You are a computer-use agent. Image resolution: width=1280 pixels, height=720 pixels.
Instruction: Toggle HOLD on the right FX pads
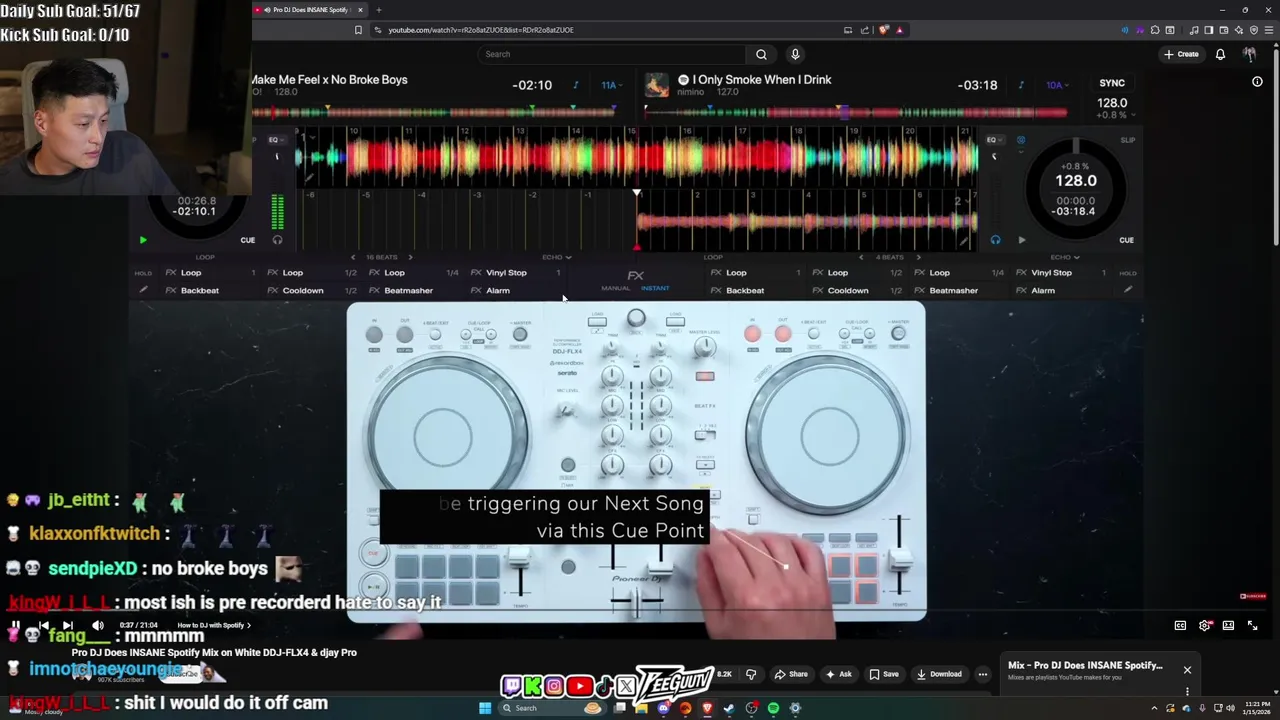1128,273
